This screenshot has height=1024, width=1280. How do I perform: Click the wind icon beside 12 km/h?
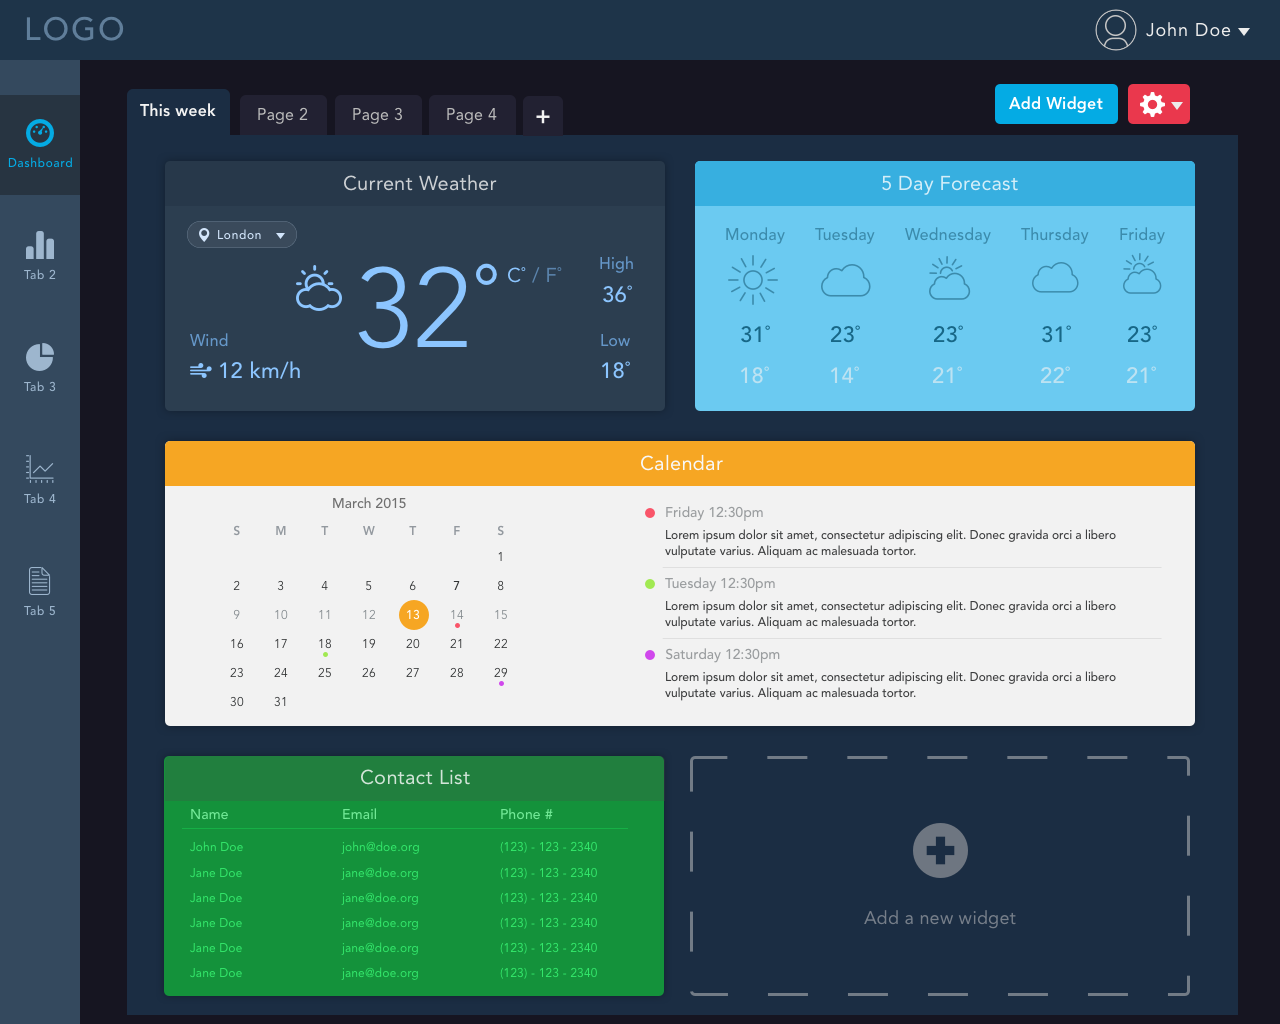point(200,371)
